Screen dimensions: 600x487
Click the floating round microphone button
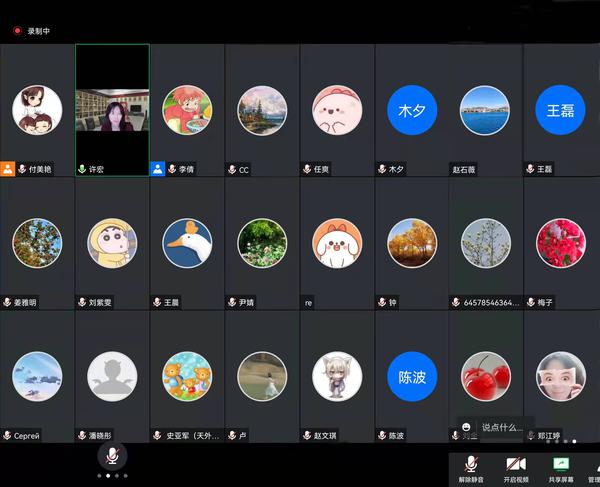pos(112,456)
